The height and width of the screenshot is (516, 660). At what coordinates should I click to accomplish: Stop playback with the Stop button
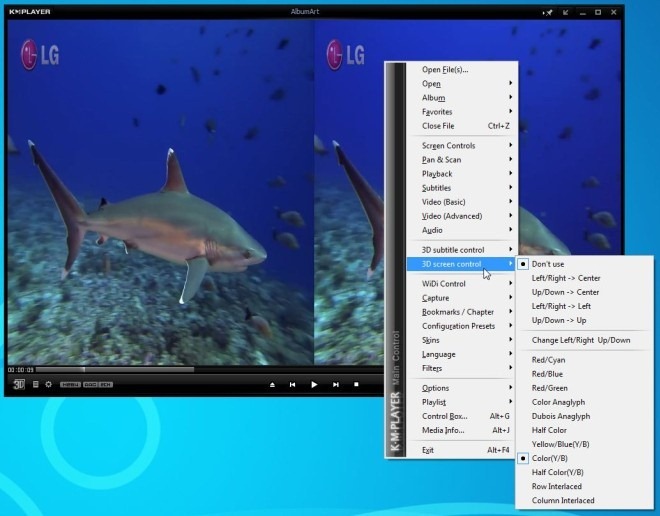pos(356,384)
